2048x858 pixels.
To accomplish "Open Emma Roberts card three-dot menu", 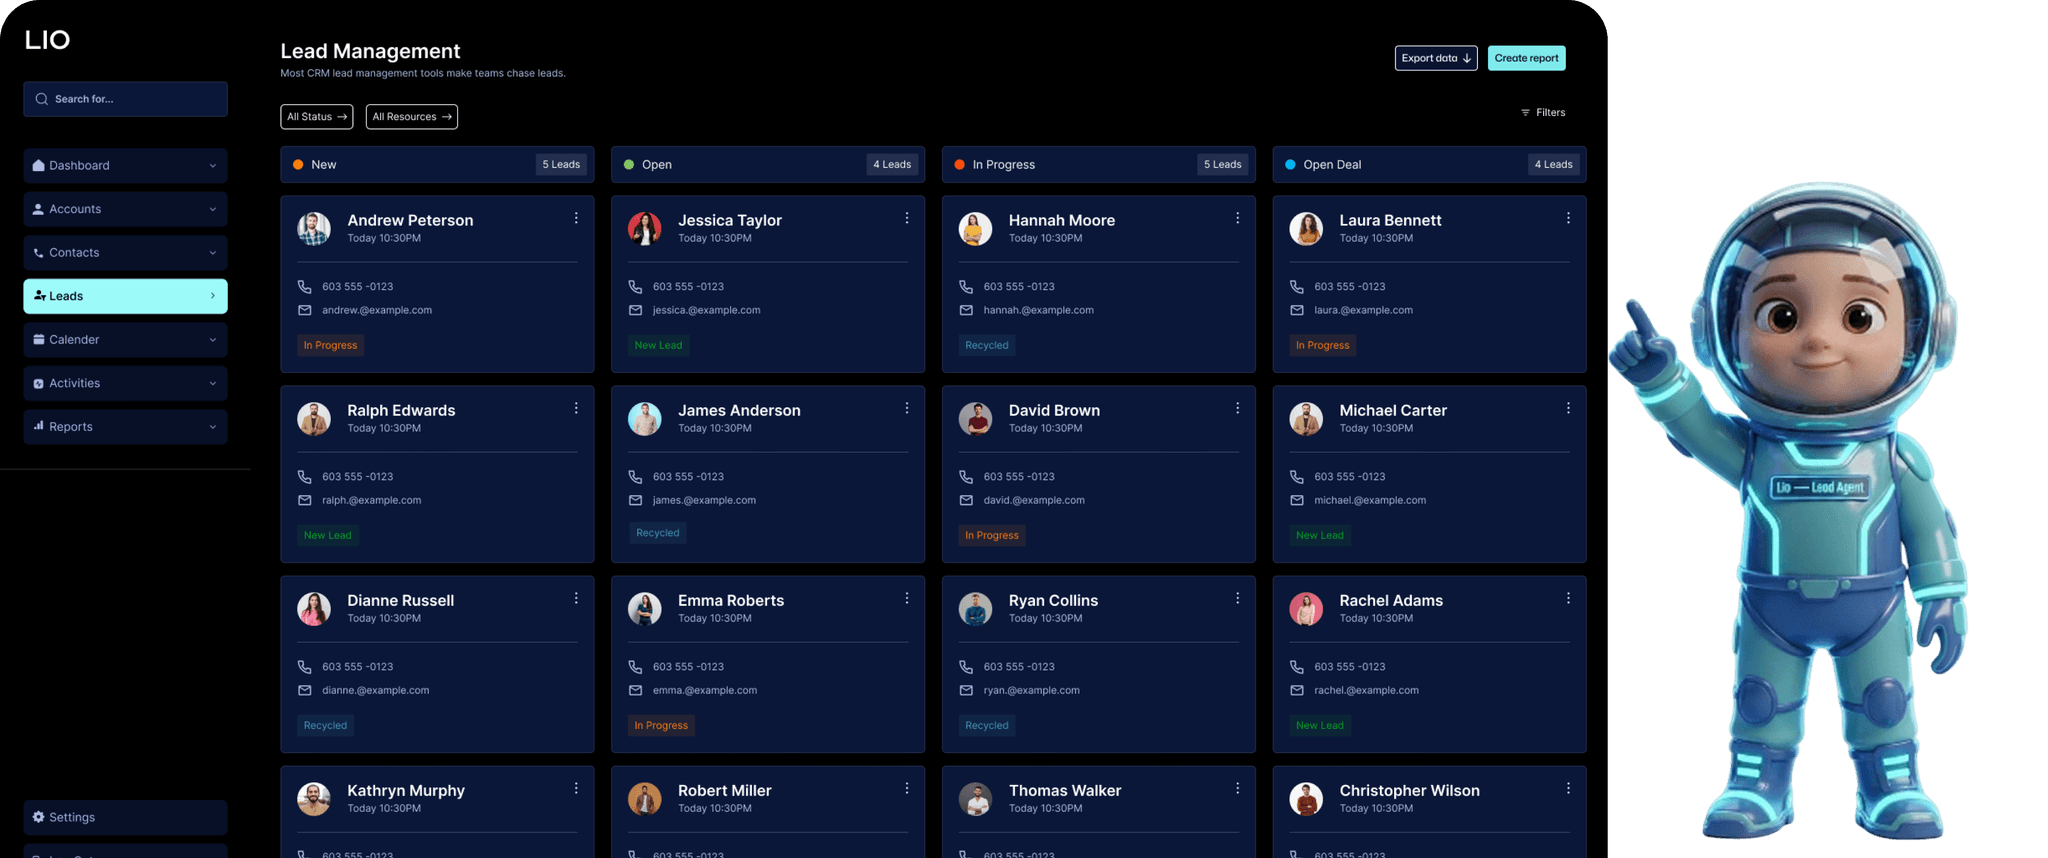I will pyautogui.click(x=907, y=598).
